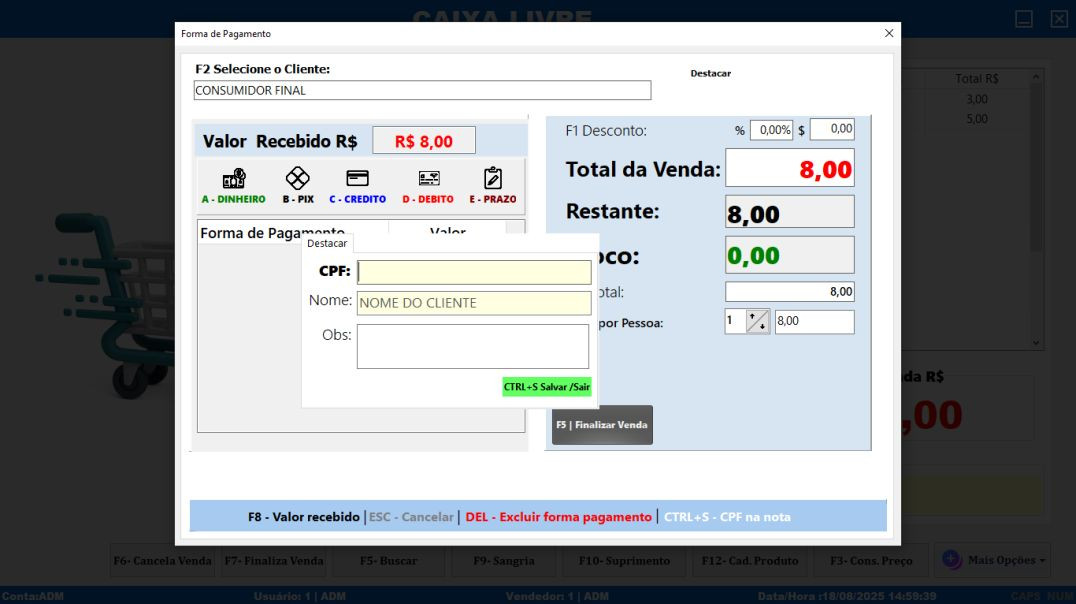The height and width of the screenshot is (604, 1076).
Task: Click the Mais Opções round icon
Action: coord(951,560)
